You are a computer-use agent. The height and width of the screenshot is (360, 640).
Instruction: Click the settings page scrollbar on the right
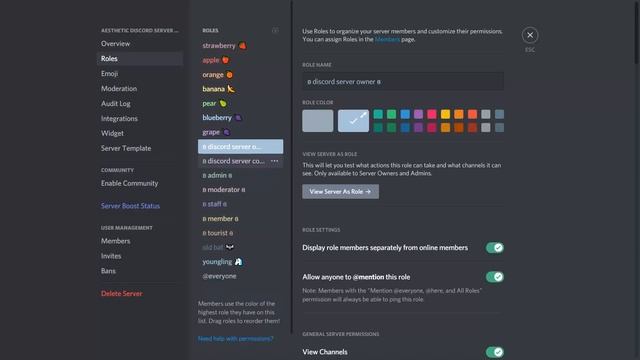[637, 32]
